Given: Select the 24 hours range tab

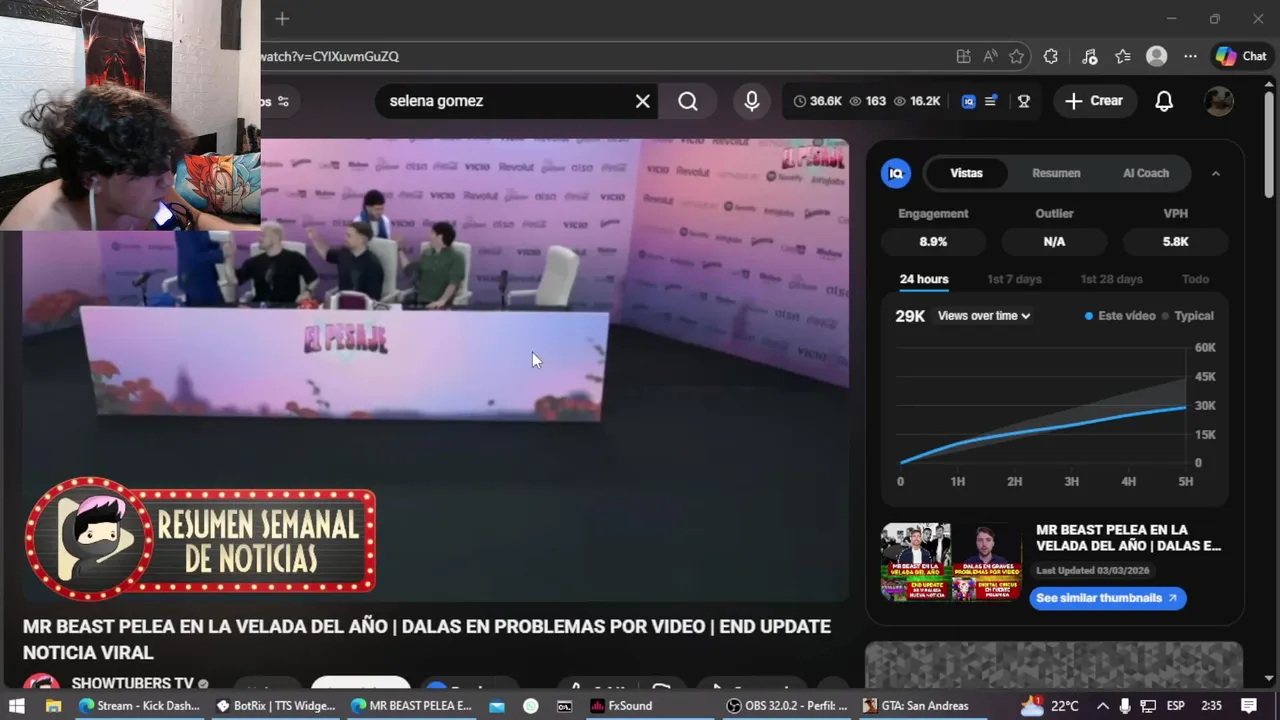Looking at the screenshot, I should point(924,280).
